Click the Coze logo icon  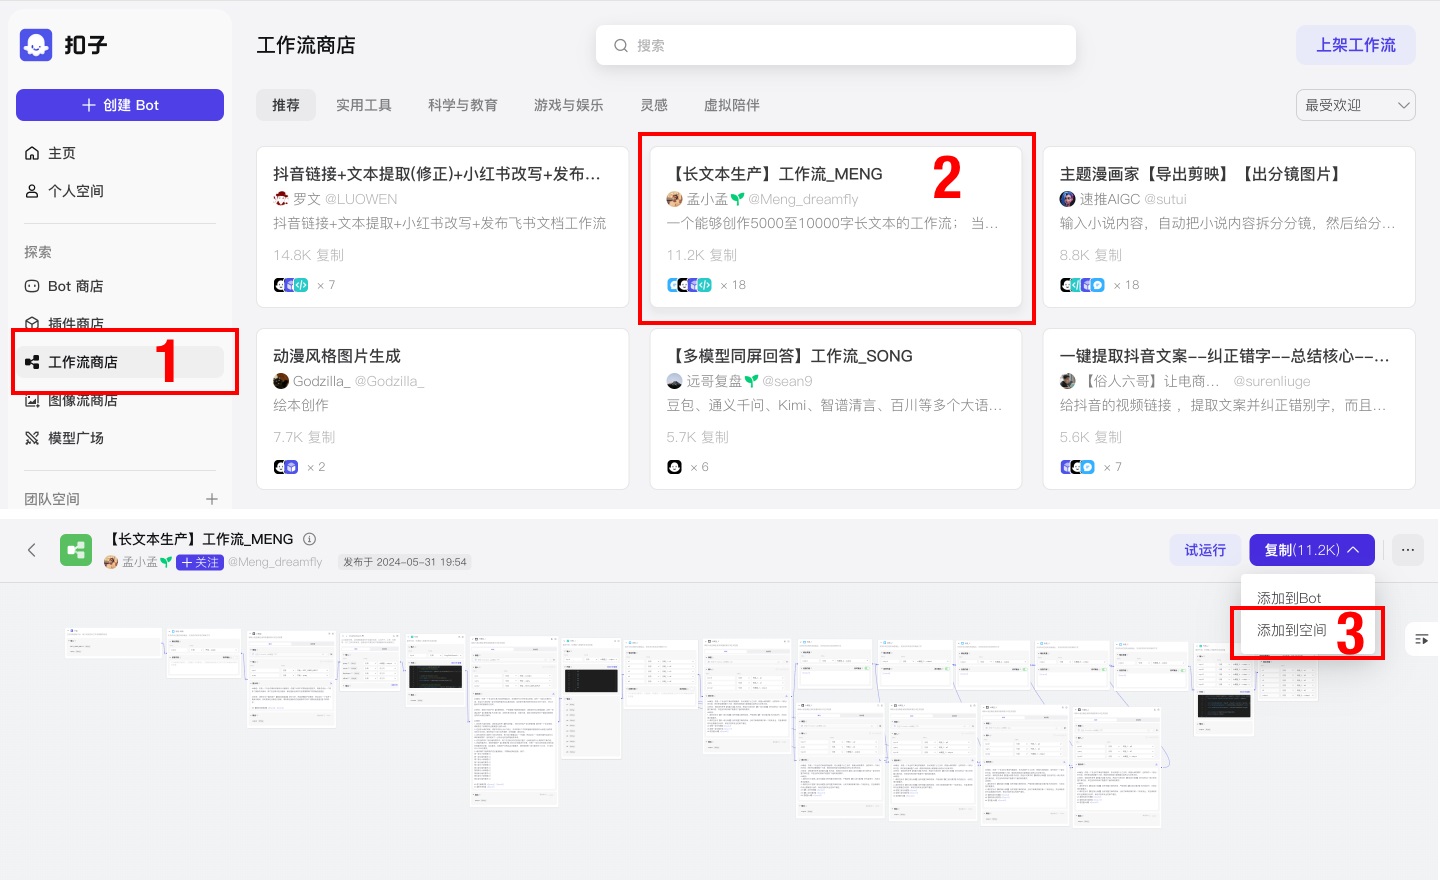pos(36,45)
